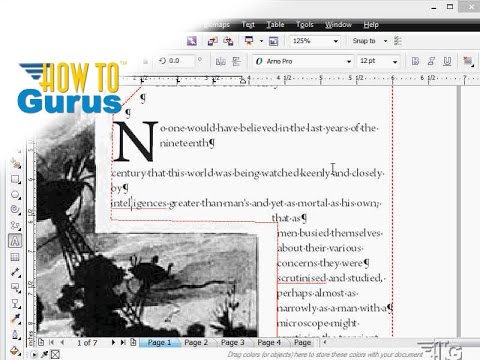Click the Mirror horizontally icon
Screen dimensions: 480x360
[x=221, y=61]
